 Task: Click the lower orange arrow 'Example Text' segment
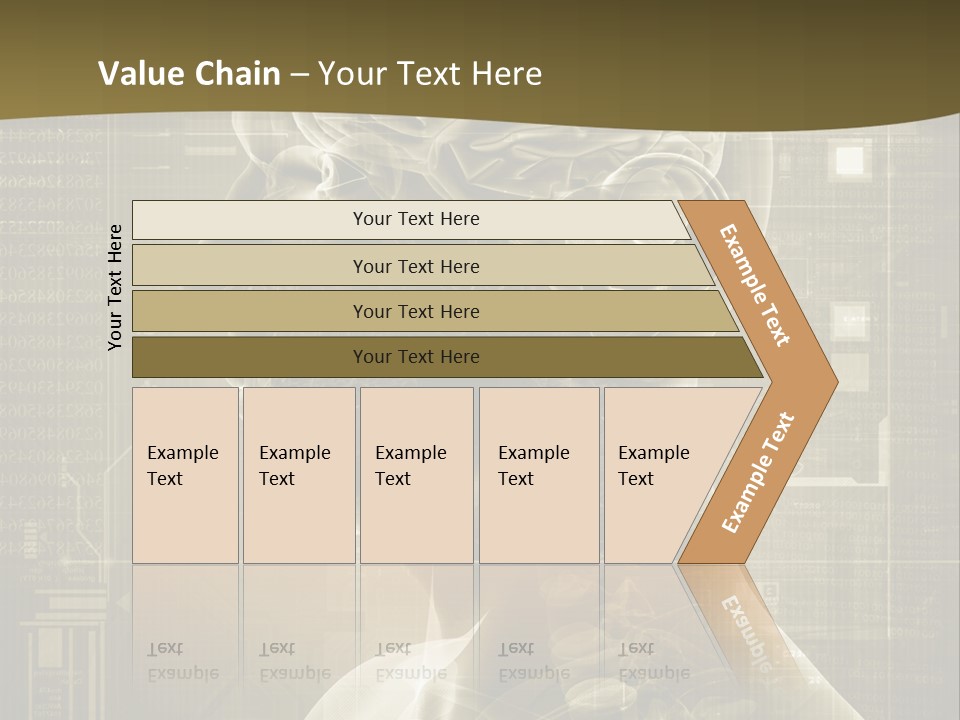click(x=757, y=473)
